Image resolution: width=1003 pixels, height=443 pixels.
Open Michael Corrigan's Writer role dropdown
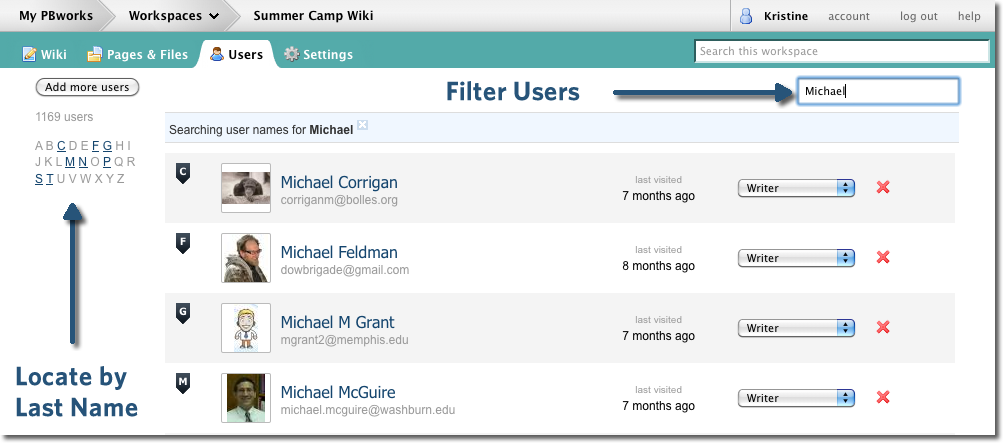tap(796, 188)
